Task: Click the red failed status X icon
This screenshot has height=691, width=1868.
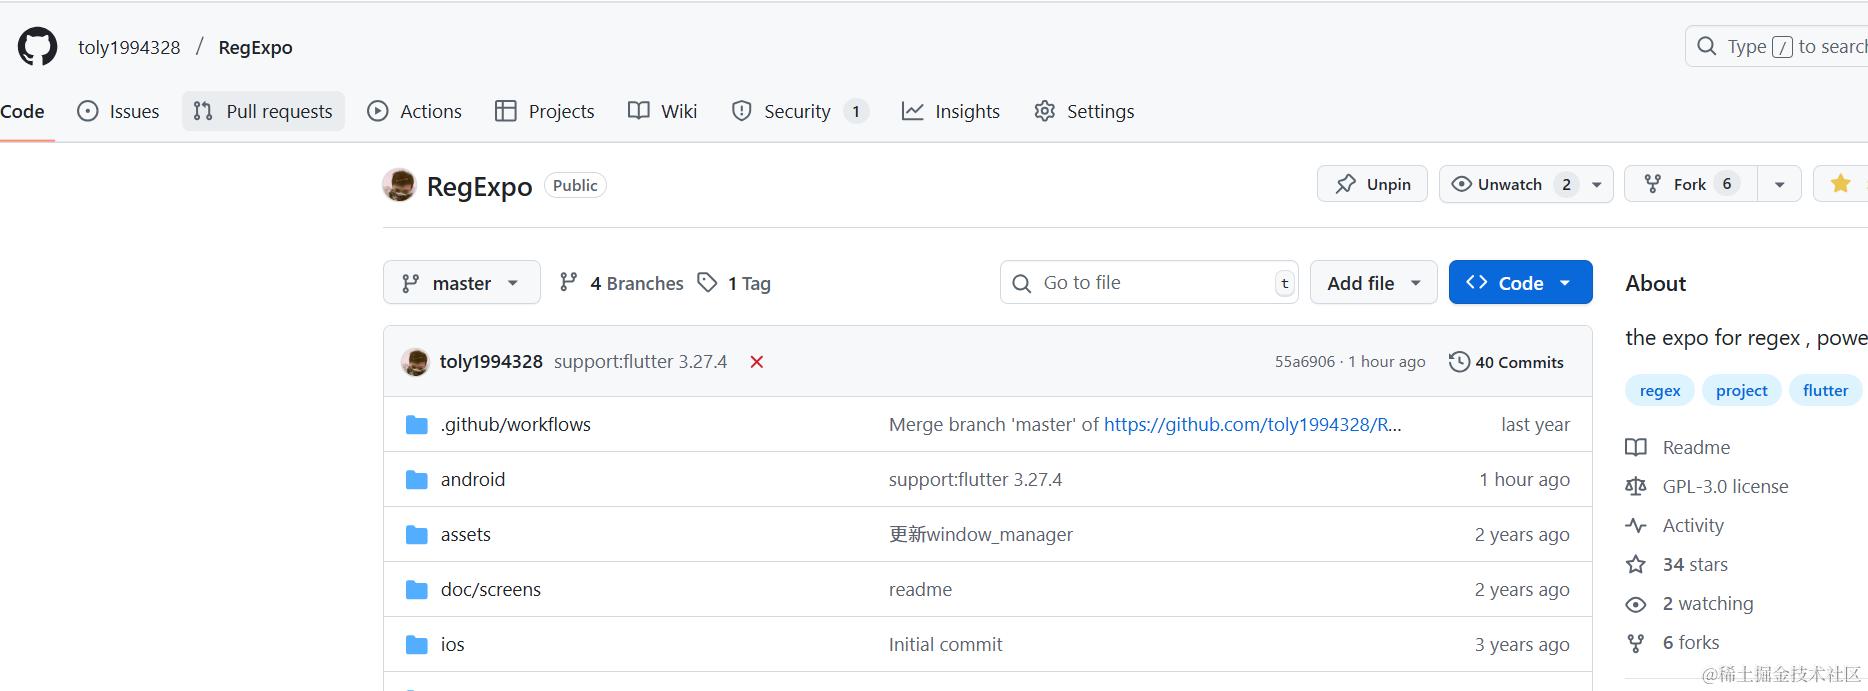Action: [757, 362]
